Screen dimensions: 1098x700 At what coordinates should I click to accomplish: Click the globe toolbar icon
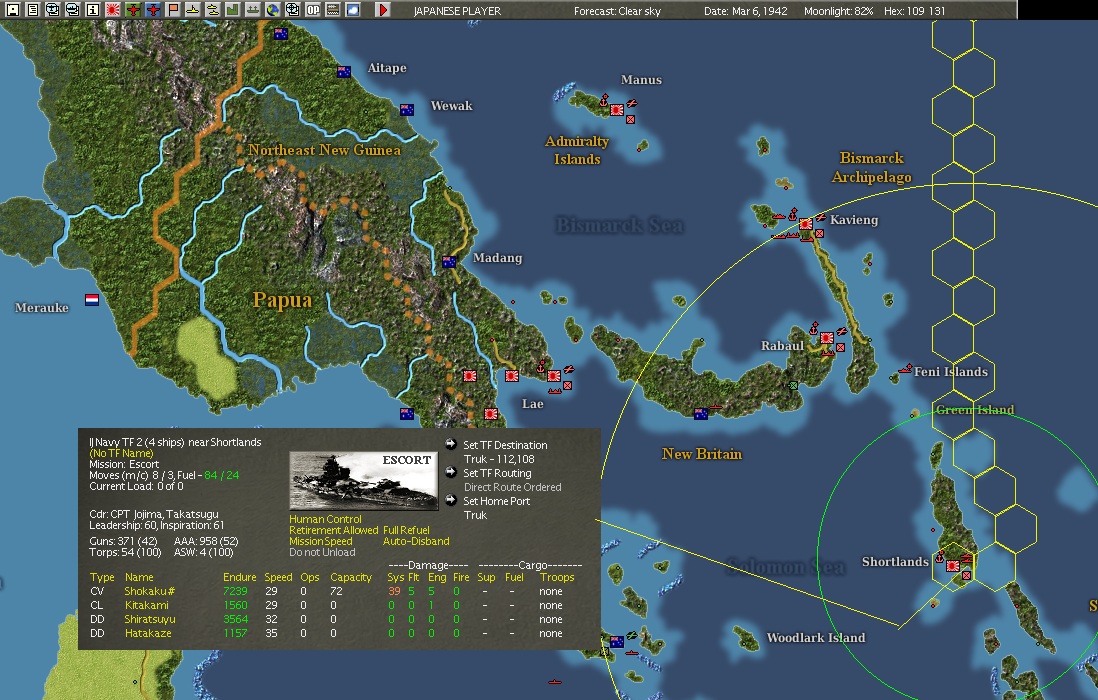[x=273, y=10]
